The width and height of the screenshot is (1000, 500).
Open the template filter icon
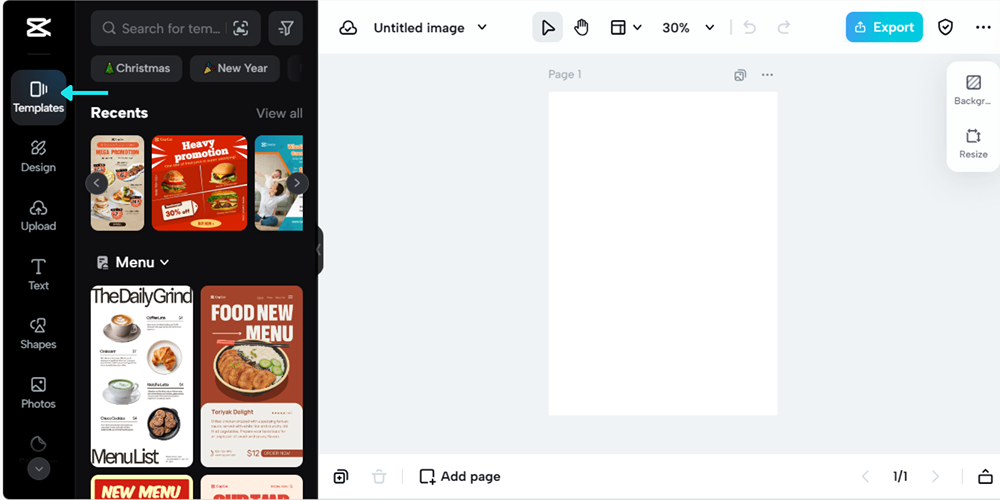click(286, 28)
